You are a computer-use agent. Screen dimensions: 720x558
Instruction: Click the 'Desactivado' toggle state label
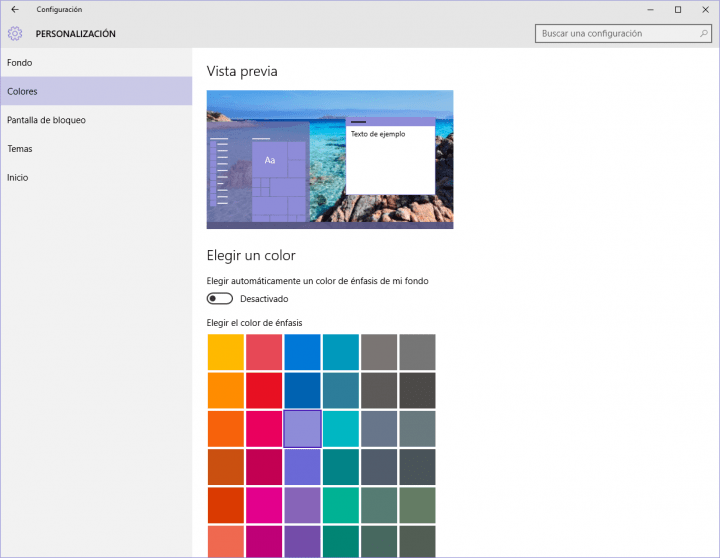pos(264,299)
